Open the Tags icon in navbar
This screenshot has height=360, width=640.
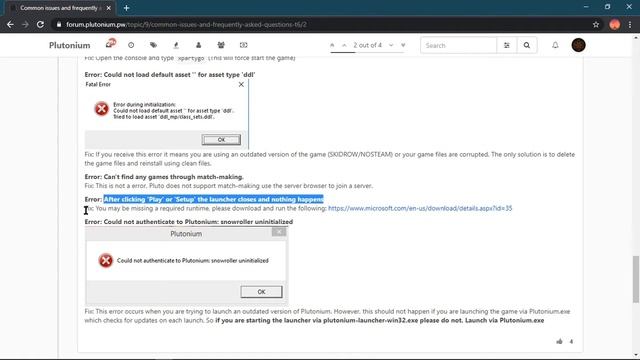click(153, 45)
